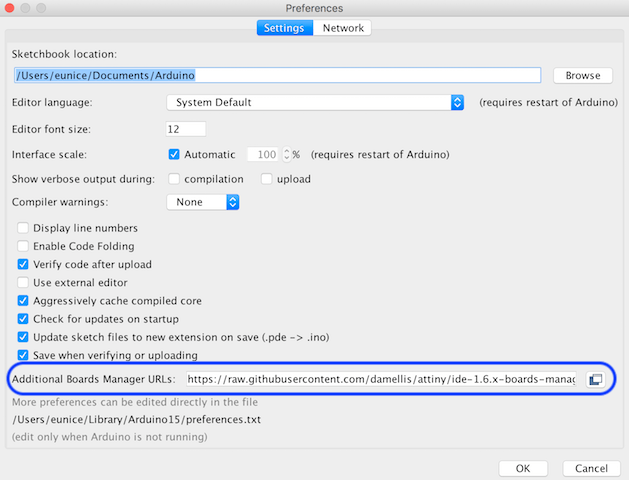Toggle Save when verifying or uploading
Screen dimensions: 629x480
(23, 355)
